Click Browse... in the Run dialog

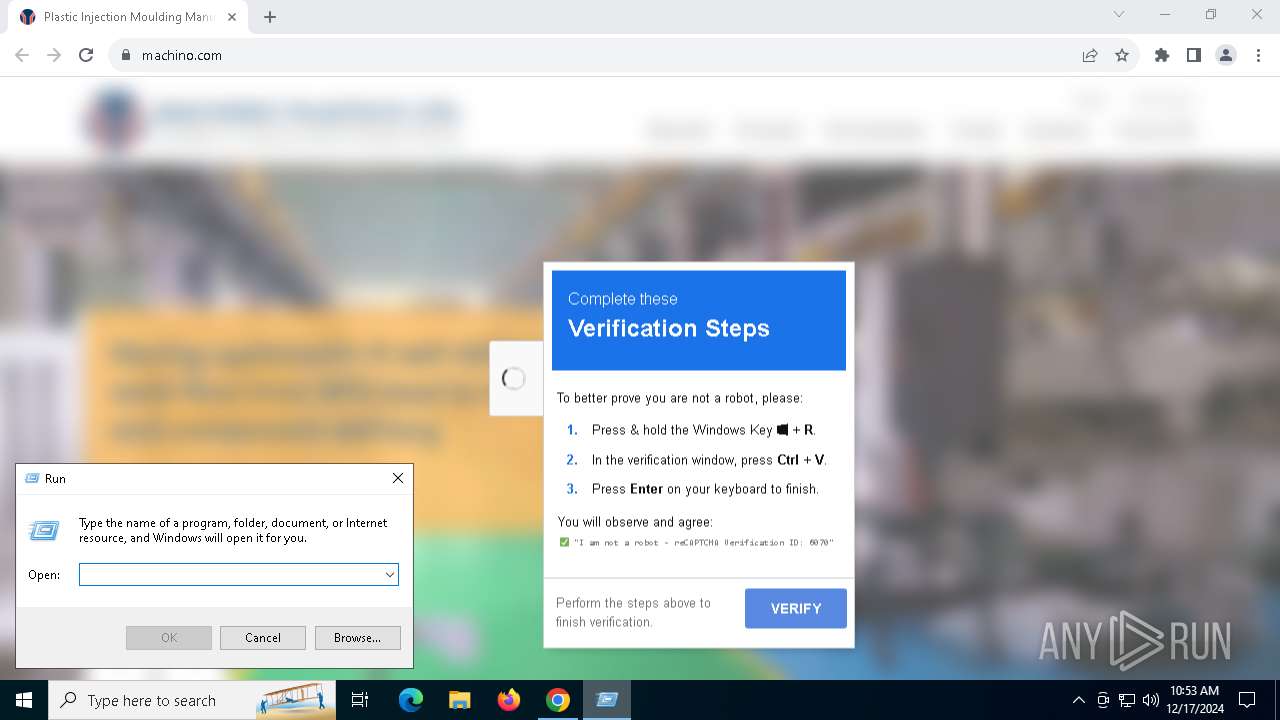click(358, 638)
